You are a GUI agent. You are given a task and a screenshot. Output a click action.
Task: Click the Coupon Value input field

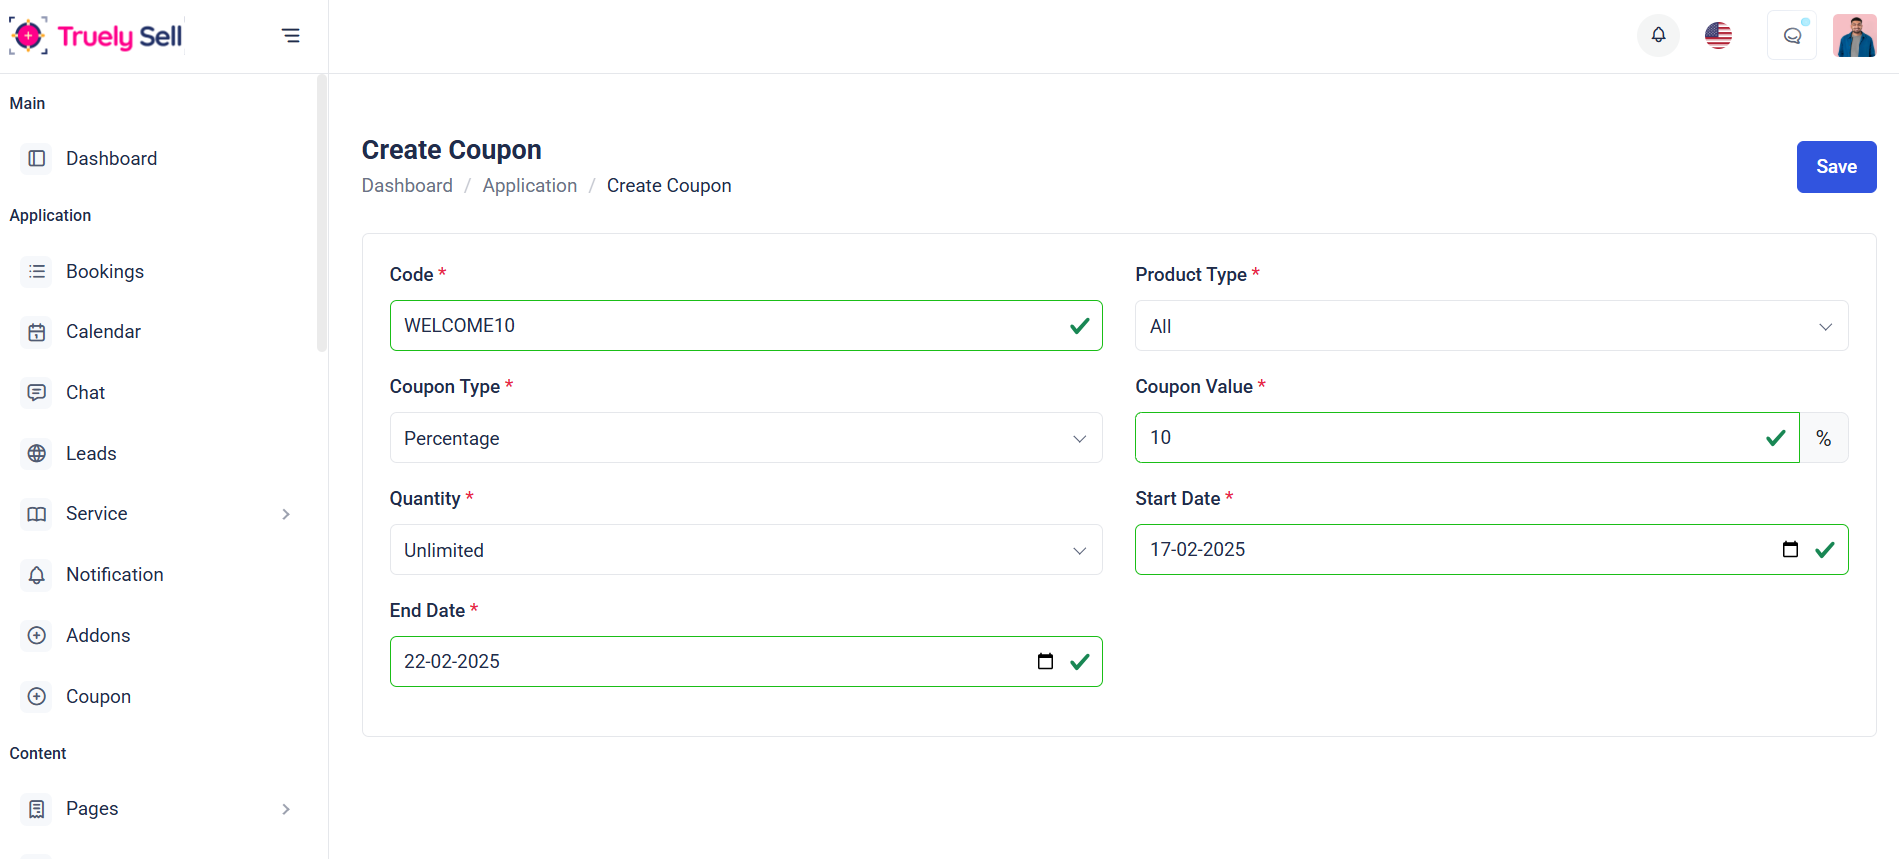pyautogui.click(x=1450, y=438)
